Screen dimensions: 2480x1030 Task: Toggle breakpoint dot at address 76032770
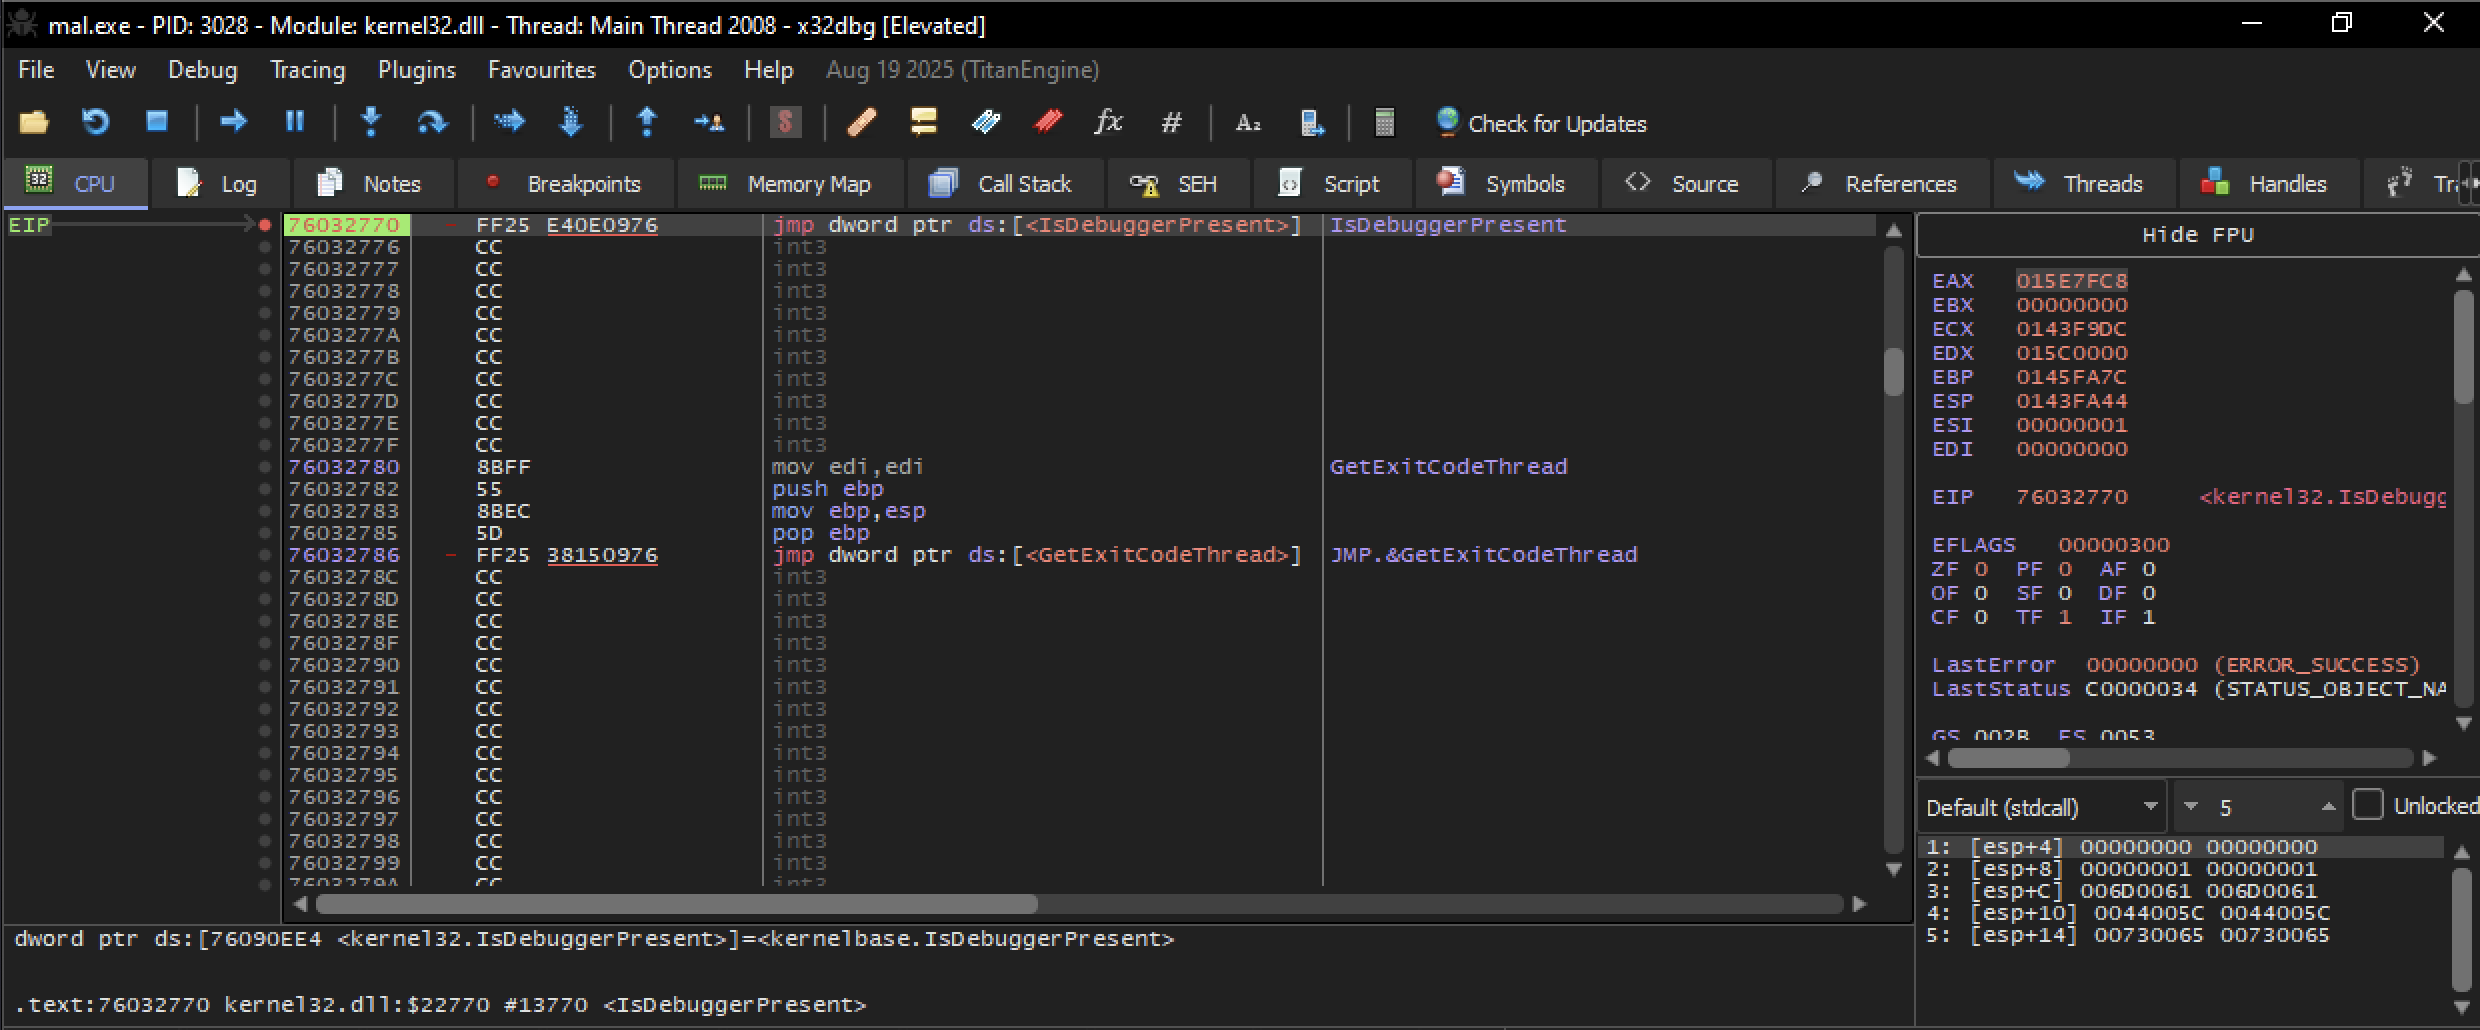[265, 225]
